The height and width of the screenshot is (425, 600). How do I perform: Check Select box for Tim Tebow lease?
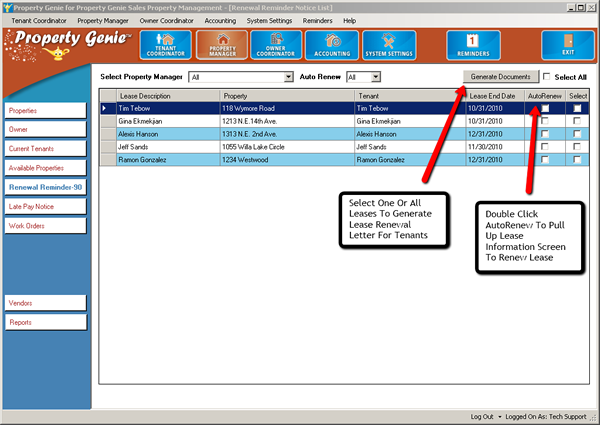point(577,108)
